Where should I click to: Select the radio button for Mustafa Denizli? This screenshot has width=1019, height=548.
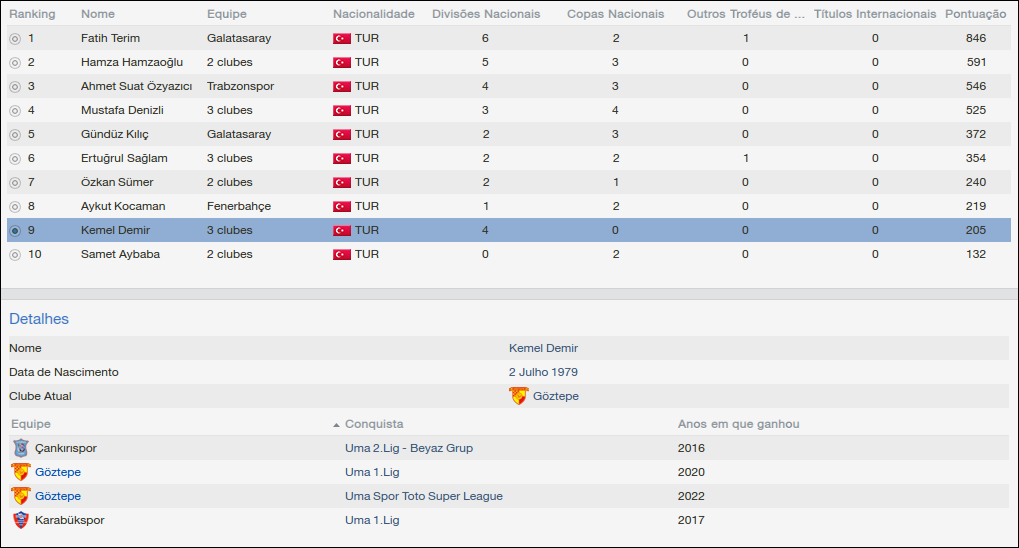tap(15, 110)
